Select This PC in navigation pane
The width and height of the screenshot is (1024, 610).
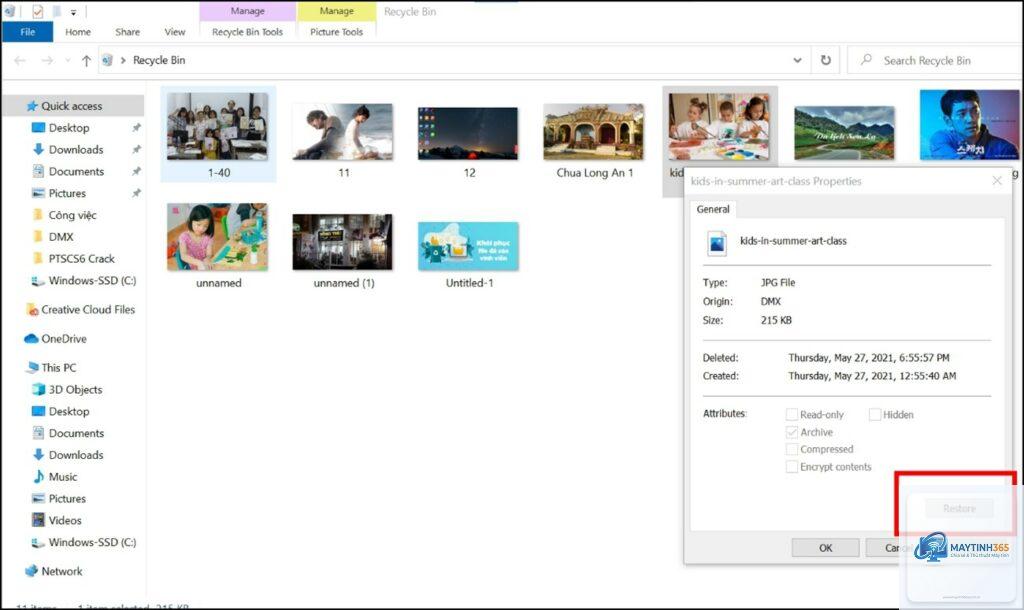tap(58, 368)
